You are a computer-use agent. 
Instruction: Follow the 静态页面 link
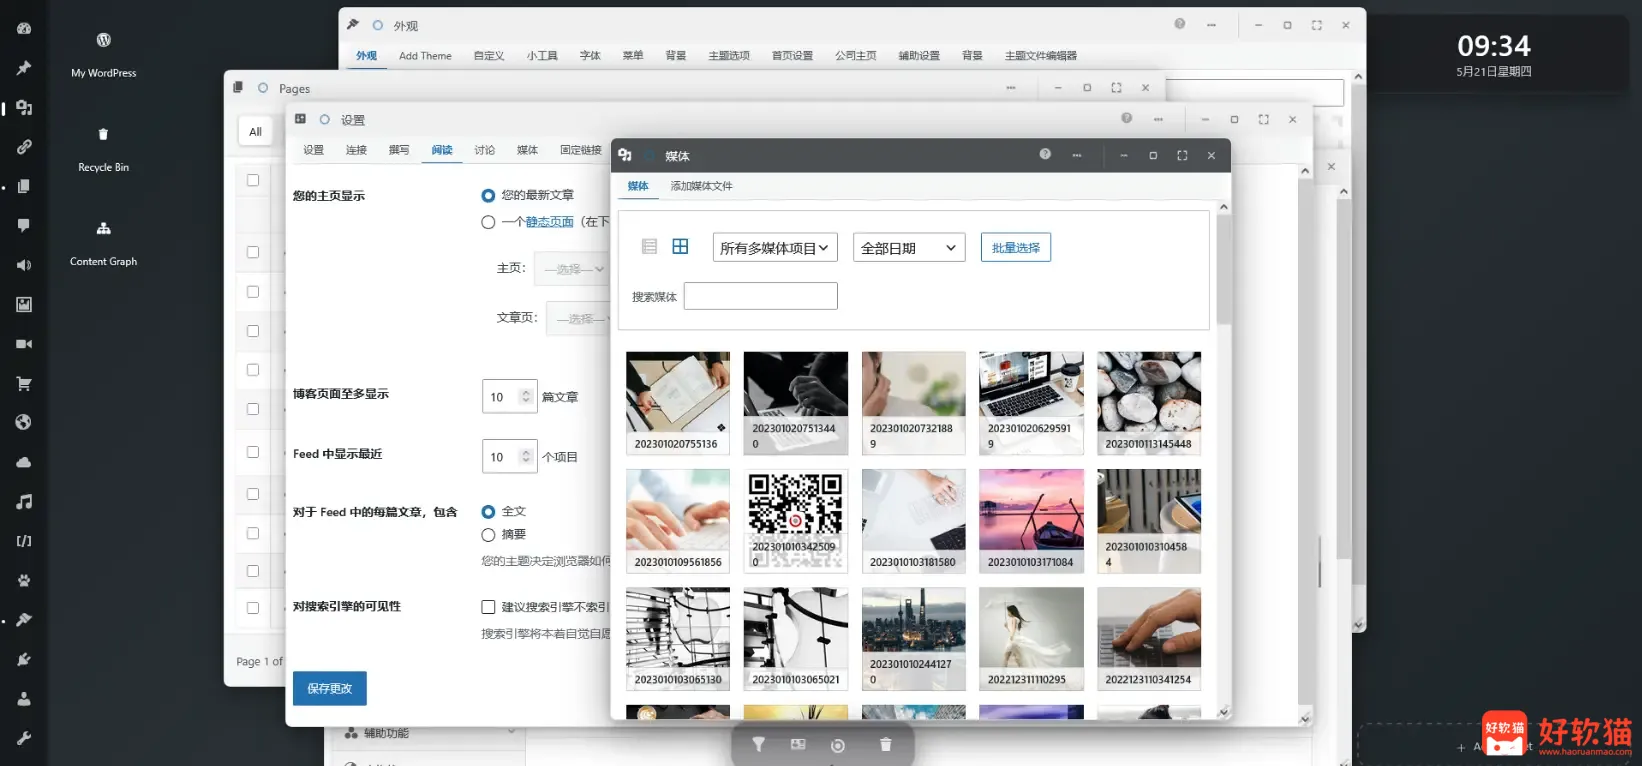tap(550, 222)
